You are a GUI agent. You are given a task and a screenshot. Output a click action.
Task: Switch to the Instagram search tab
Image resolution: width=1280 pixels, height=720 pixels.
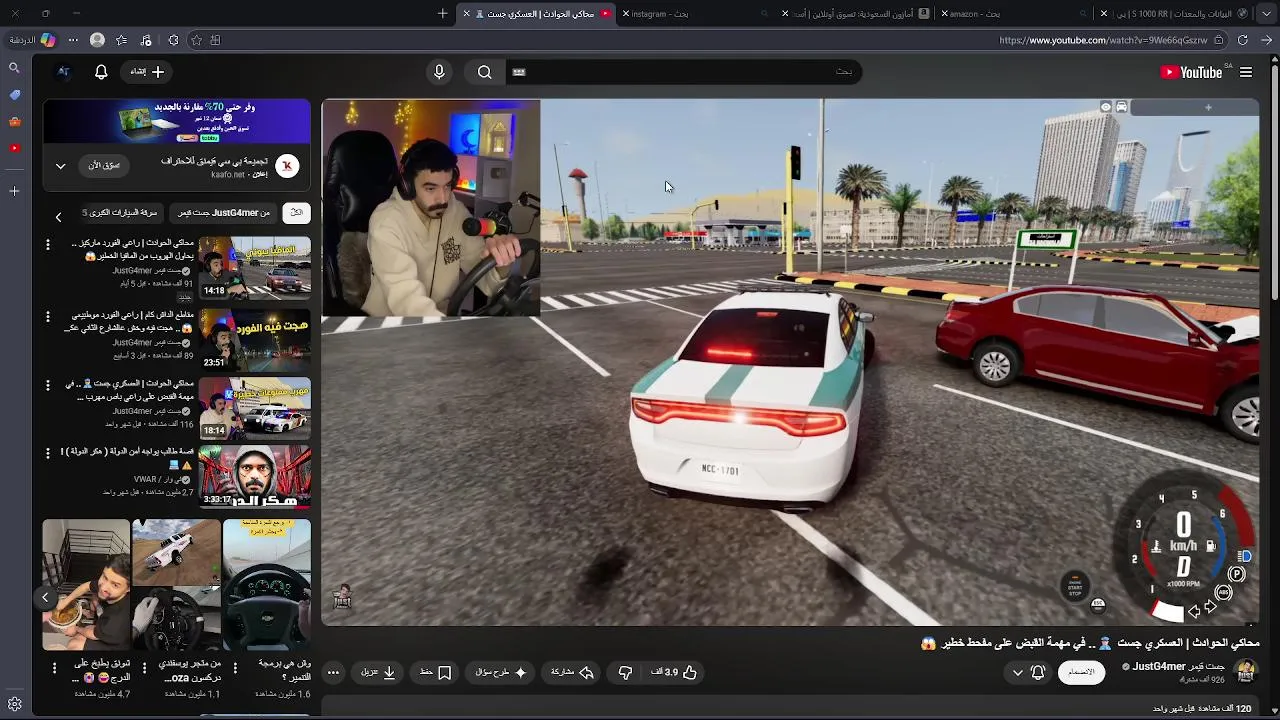point(698,13)
